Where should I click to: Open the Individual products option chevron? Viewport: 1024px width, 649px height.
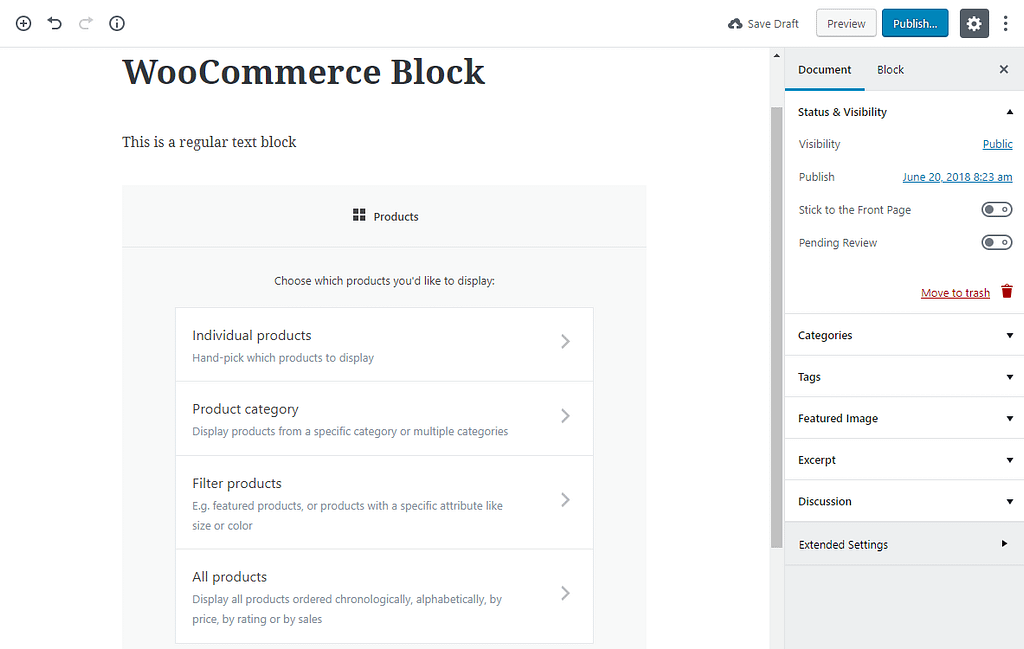tap(566, 341)
